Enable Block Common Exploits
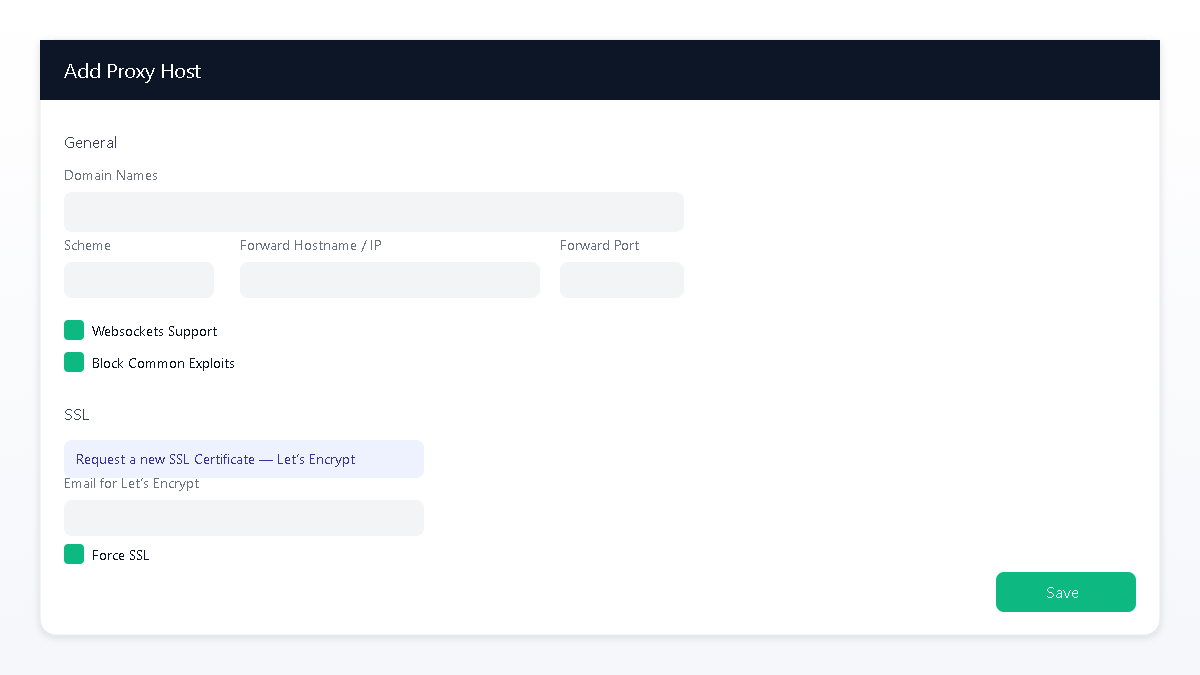This screenshot has height=675, width=1200. tap(74, 362)
